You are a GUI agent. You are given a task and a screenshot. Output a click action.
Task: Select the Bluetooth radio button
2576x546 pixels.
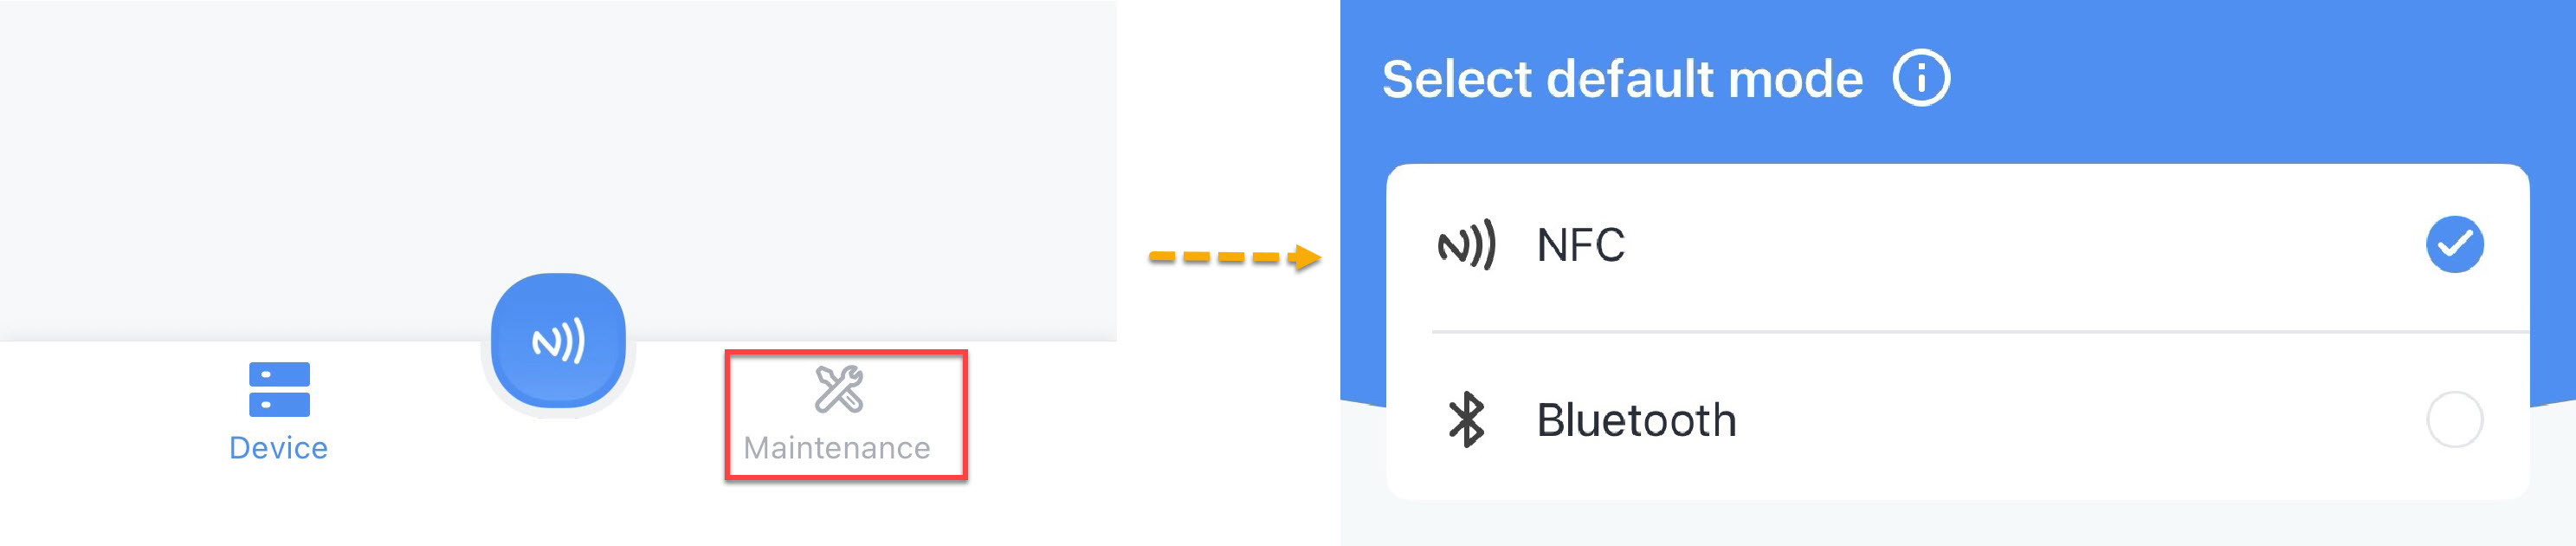click(x=2454, y=419)
